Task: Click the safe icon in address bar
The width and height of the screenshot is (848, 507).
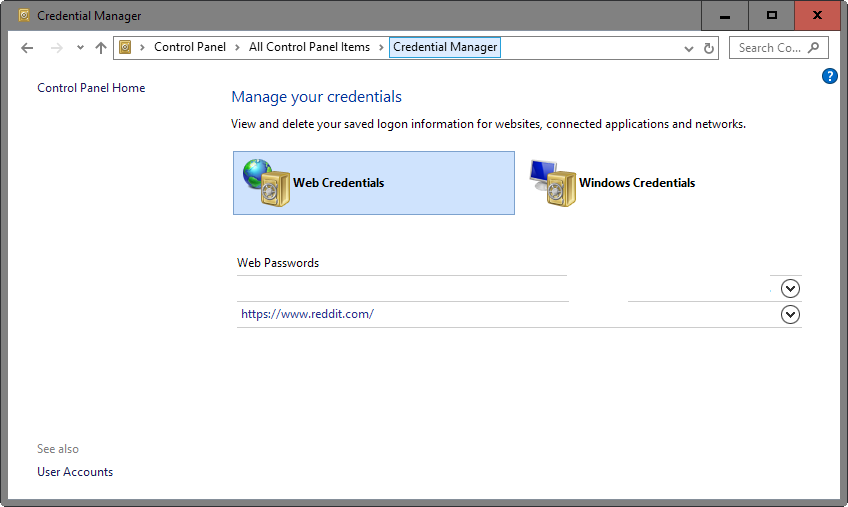Action: coord(125,48)
